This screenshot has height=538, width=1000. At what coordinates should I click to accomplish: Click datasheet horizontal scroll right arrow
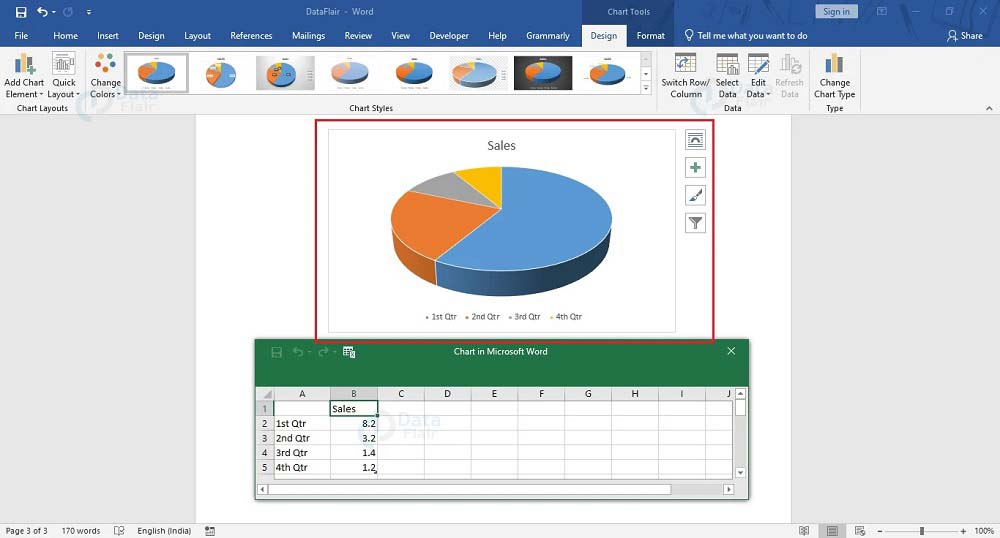[x=728, y=490]
